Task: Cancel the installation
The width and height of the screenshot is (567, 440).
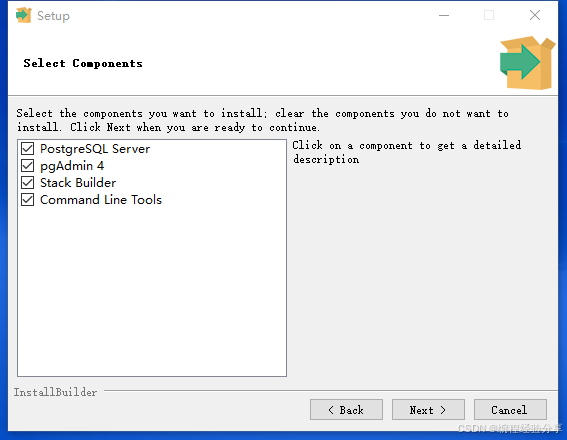Action: (x=510, y=410)
